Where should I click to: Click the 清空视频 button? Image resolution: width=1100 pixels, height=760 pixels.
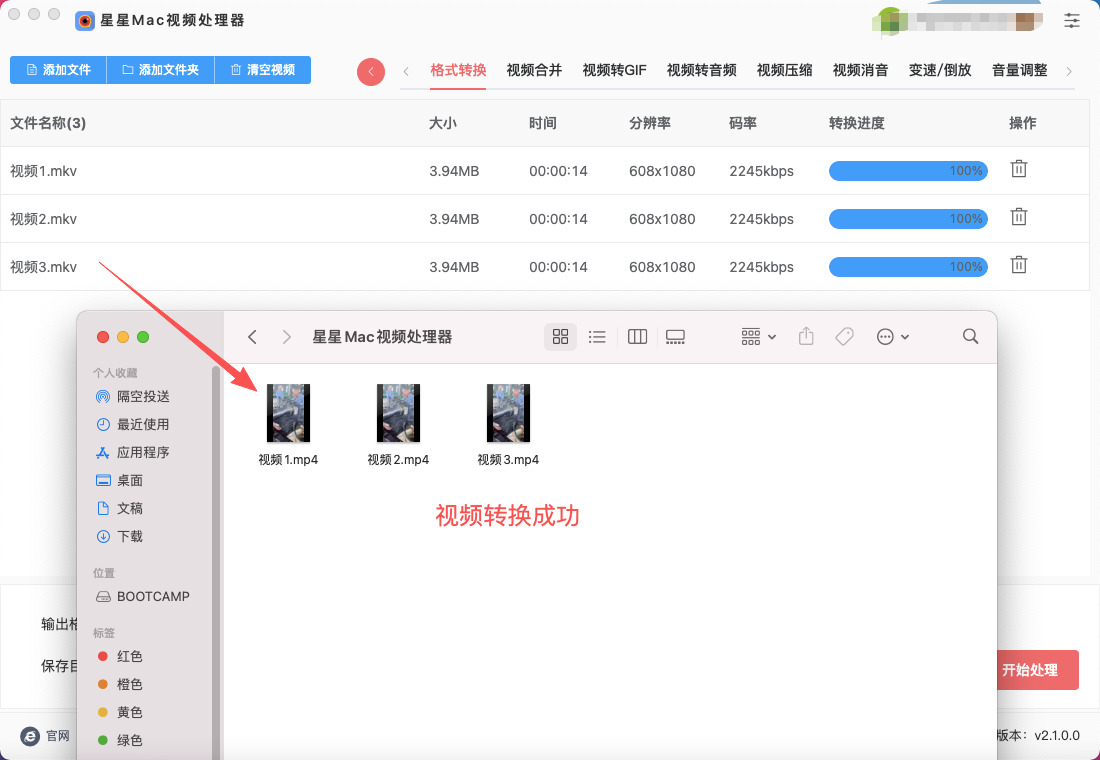(262, 70)
